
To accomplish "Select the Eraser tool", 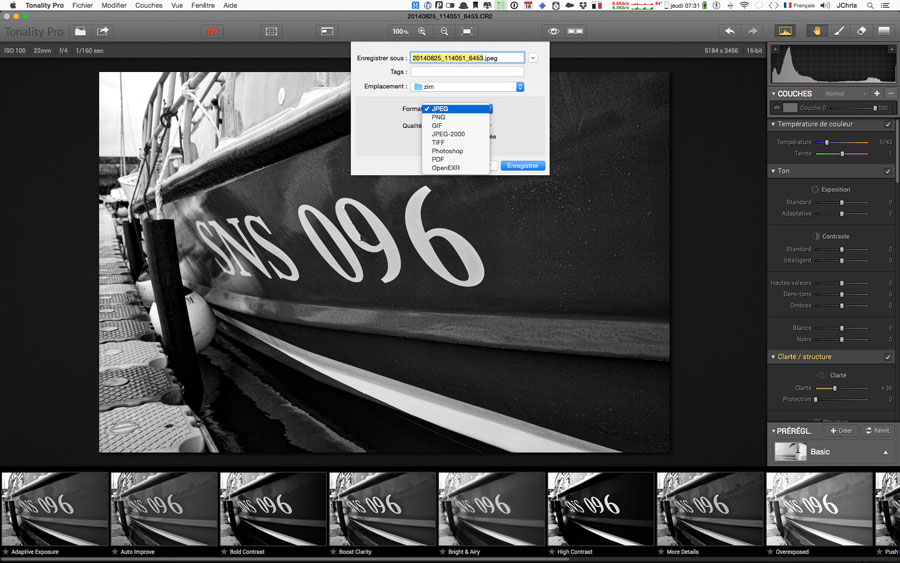I will tap(861, 31).
